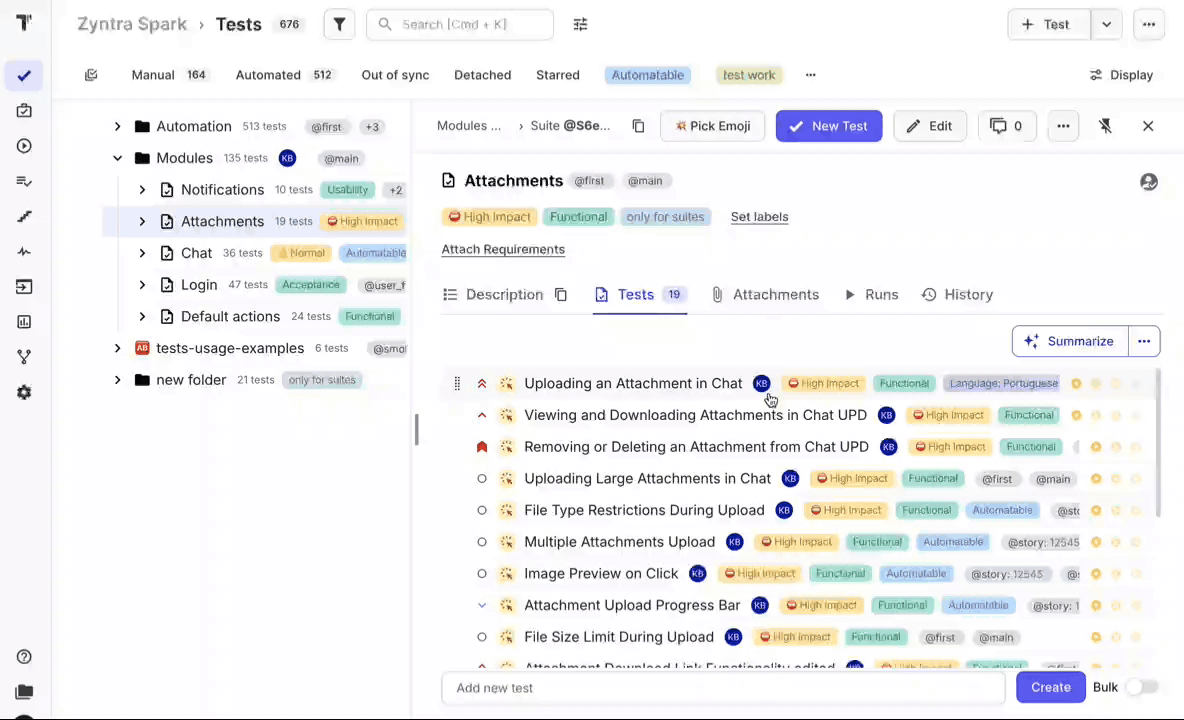The image size is (1184, 720).
Task: Collapse the Modules folder
Action: click(x=117, y=158)
